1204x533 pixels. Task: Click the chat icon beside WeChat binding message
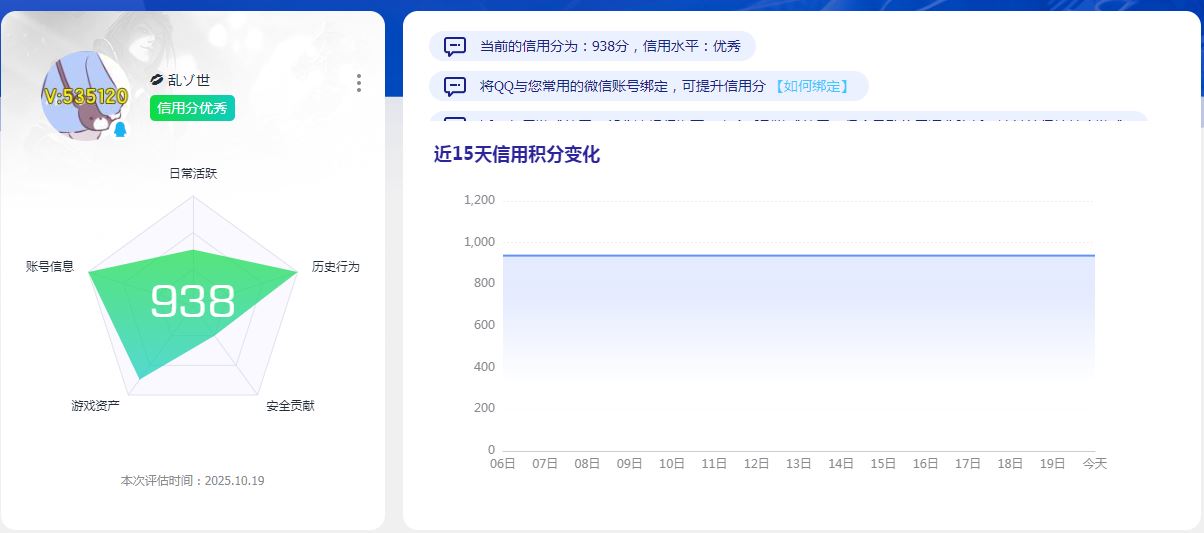455,86
